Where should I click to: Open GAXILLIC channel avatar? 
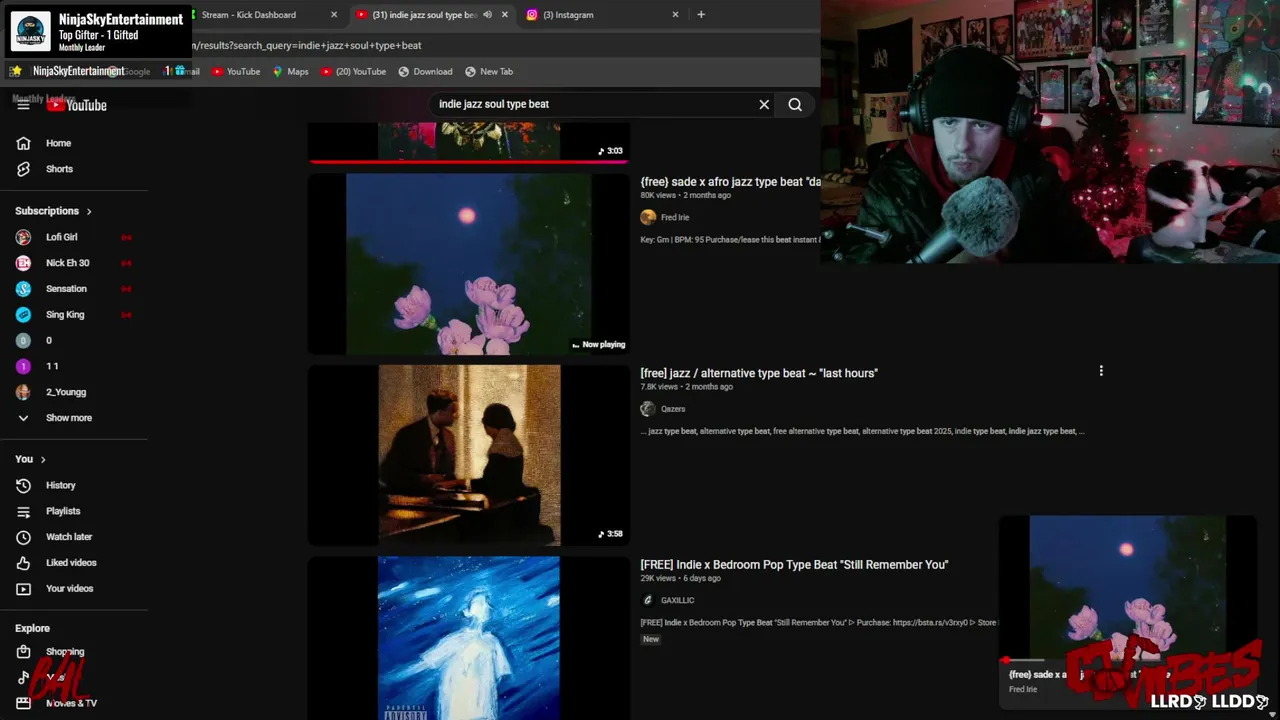coord(648,600)
